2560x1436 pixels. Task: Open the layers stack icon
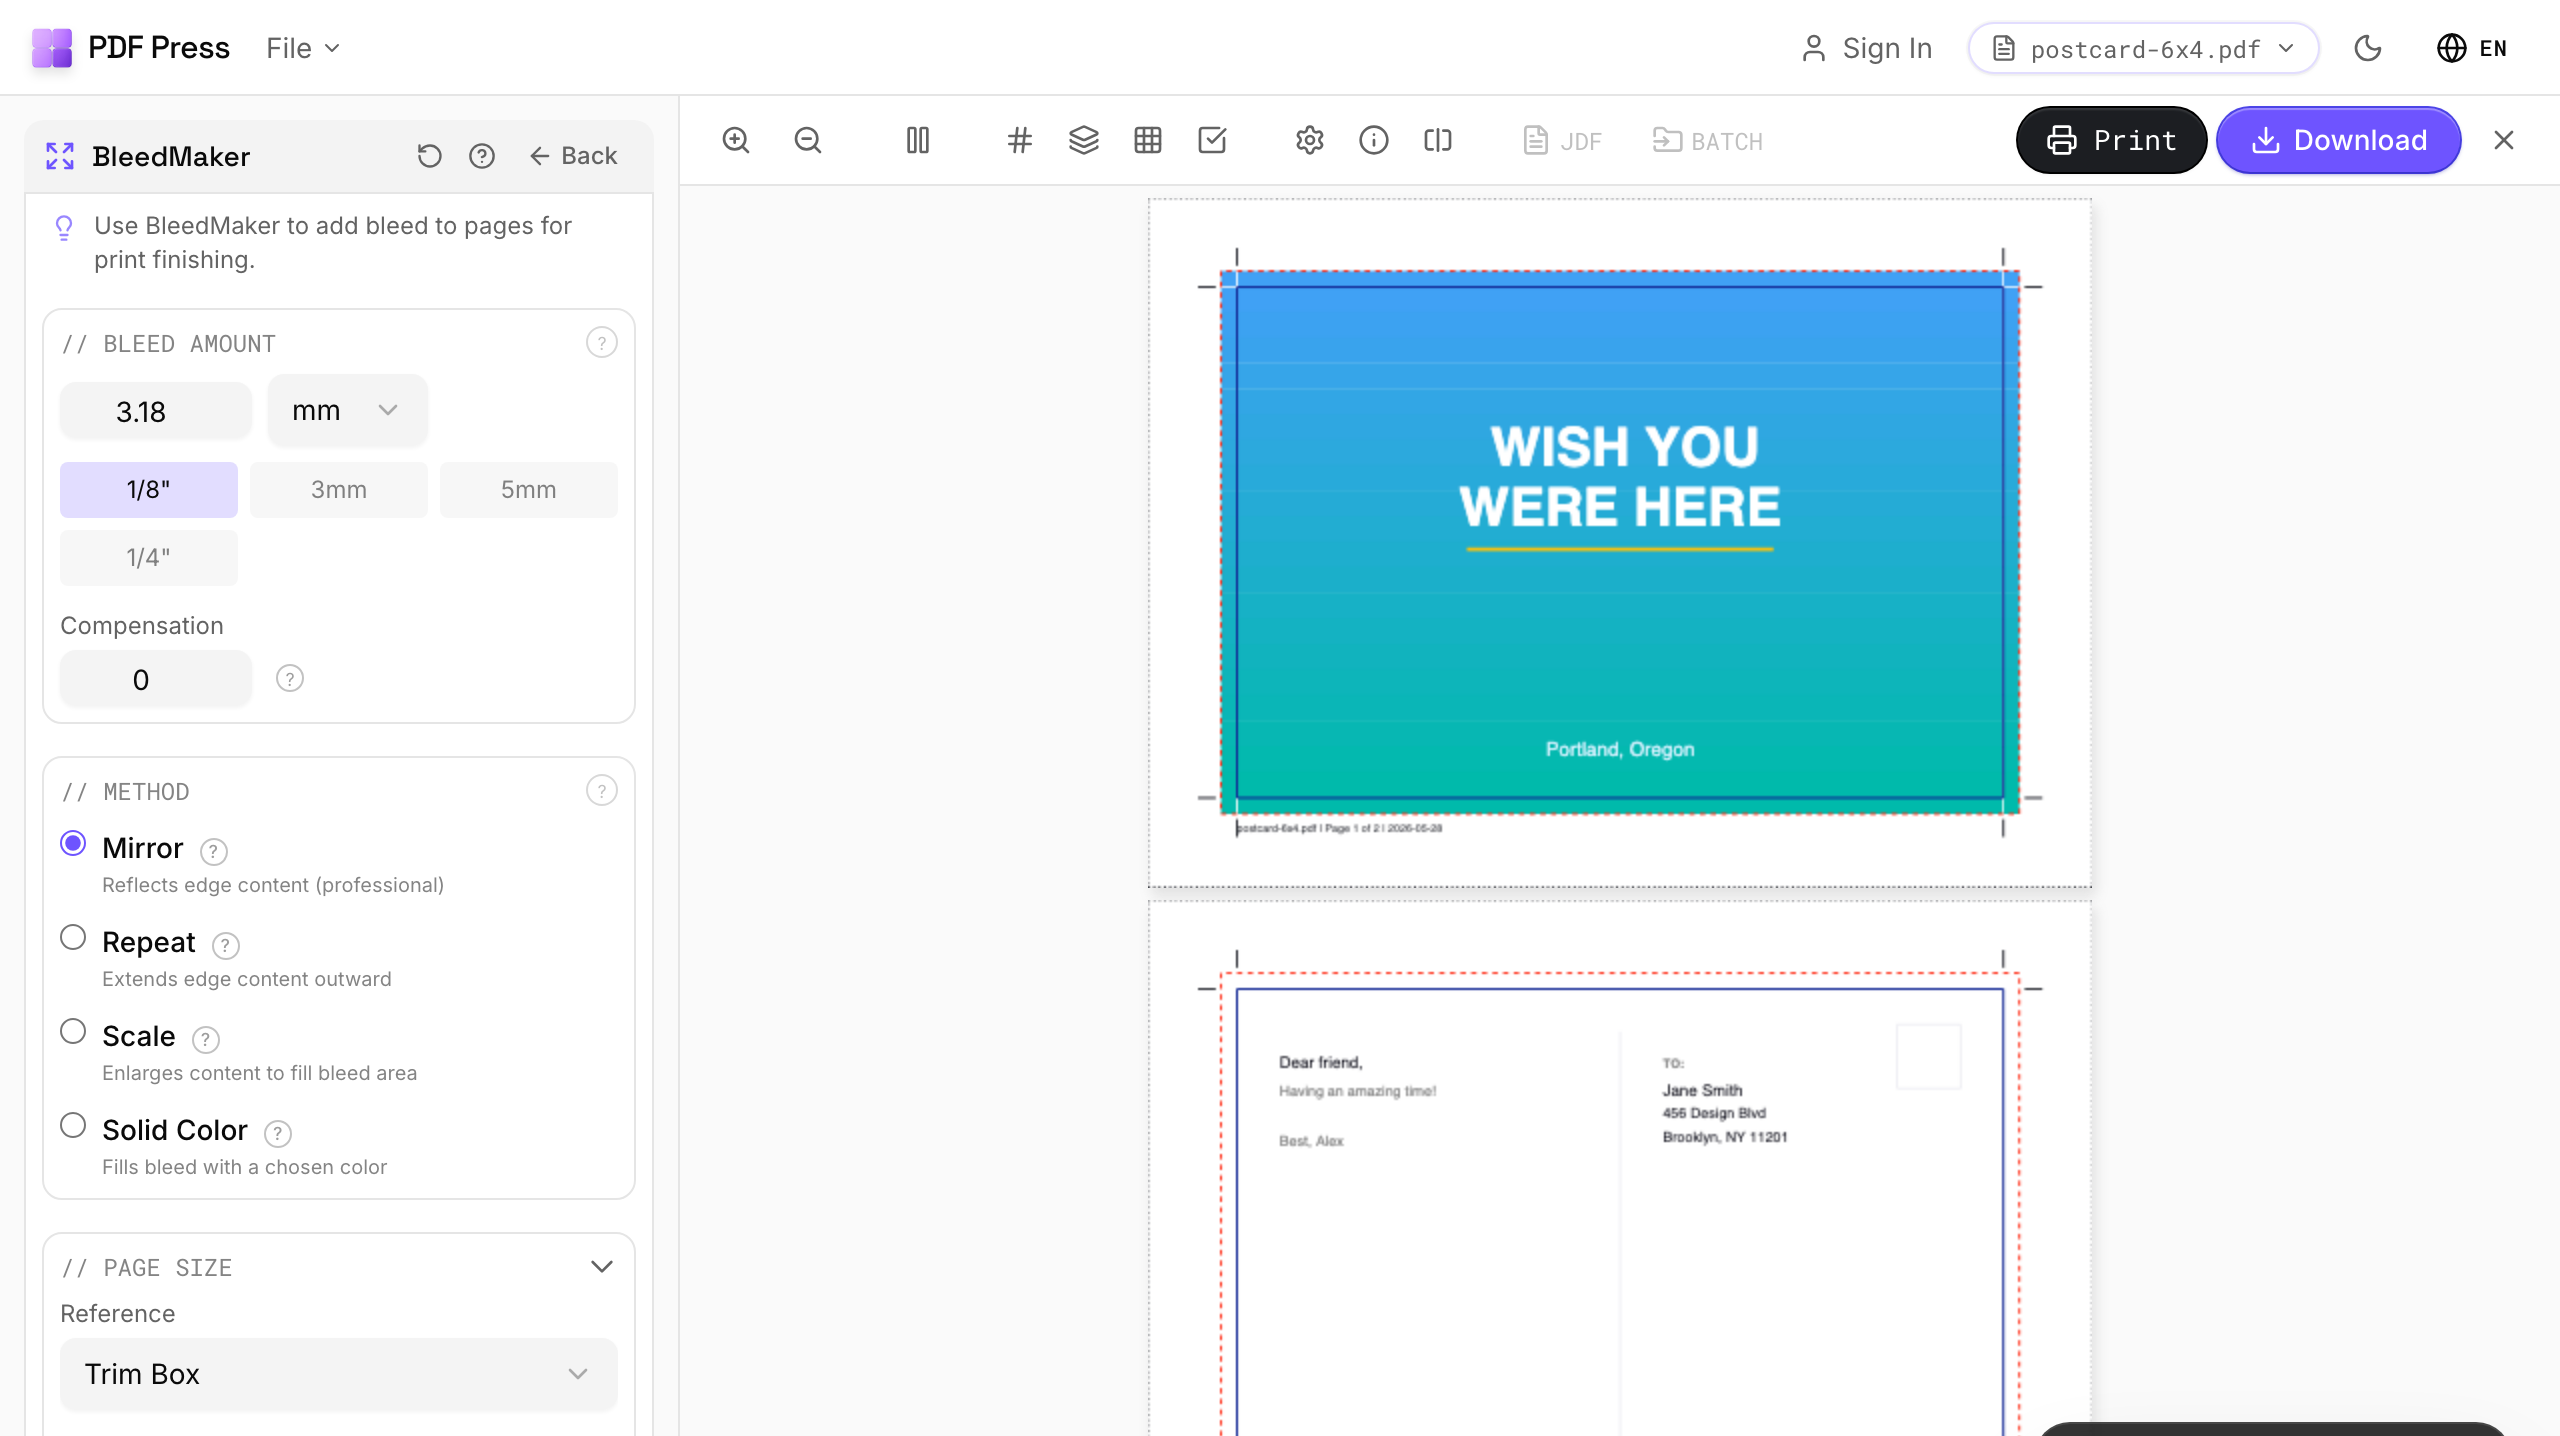pyautogui.click(x=1084, y=141)
